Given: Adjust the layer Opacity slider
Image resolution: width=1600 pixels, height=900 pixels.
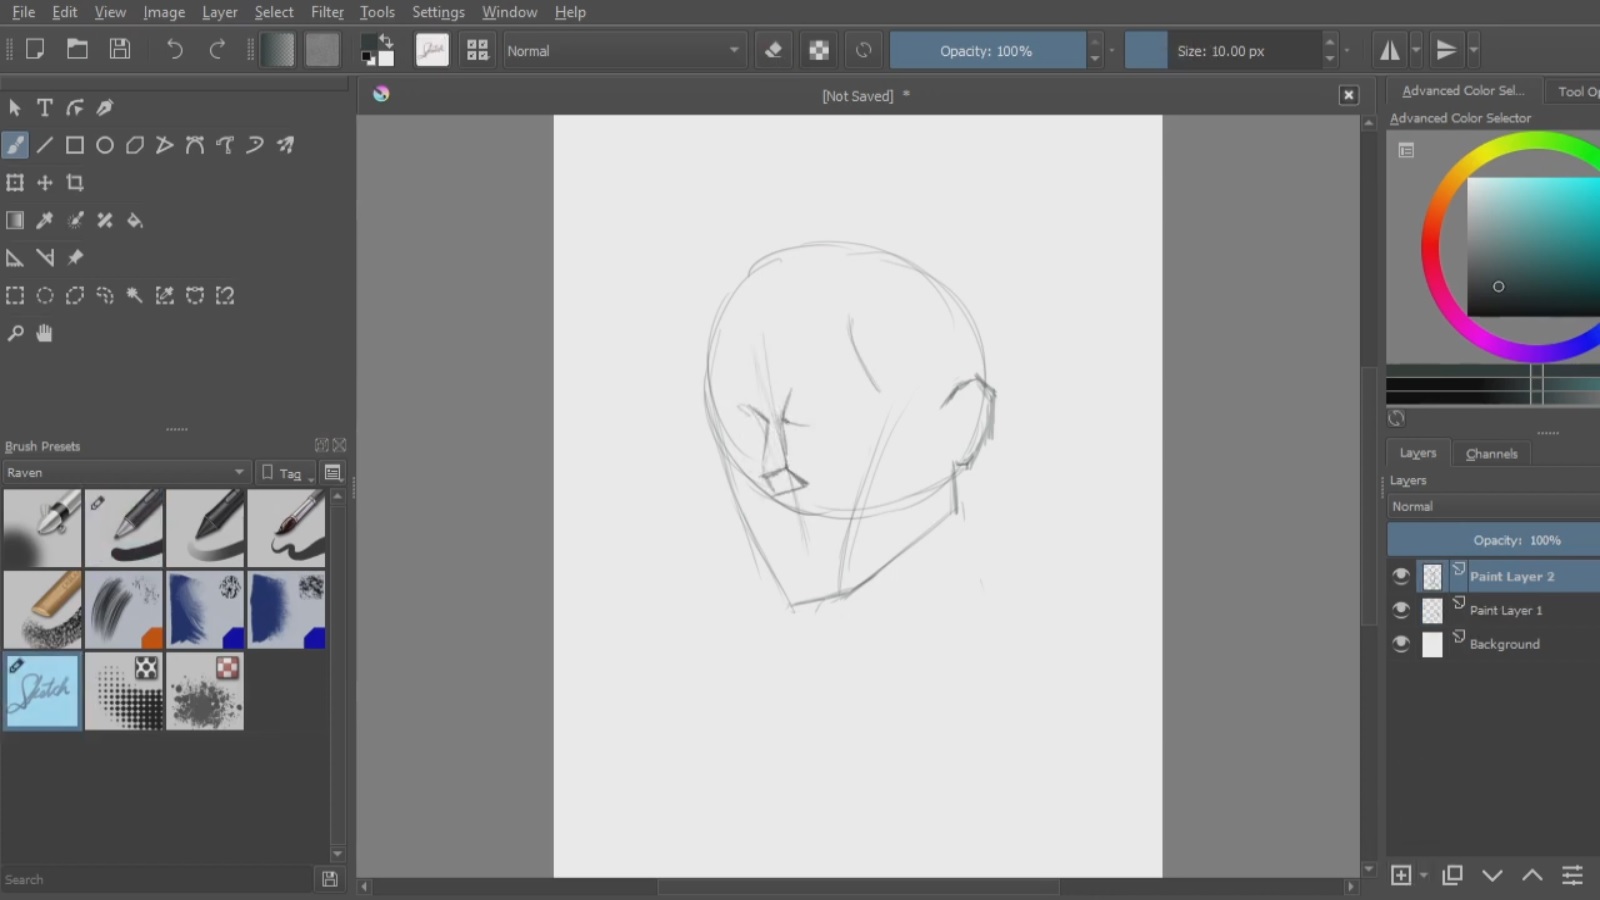Looking at the screenshot, I should click(x=1494, y=540).
